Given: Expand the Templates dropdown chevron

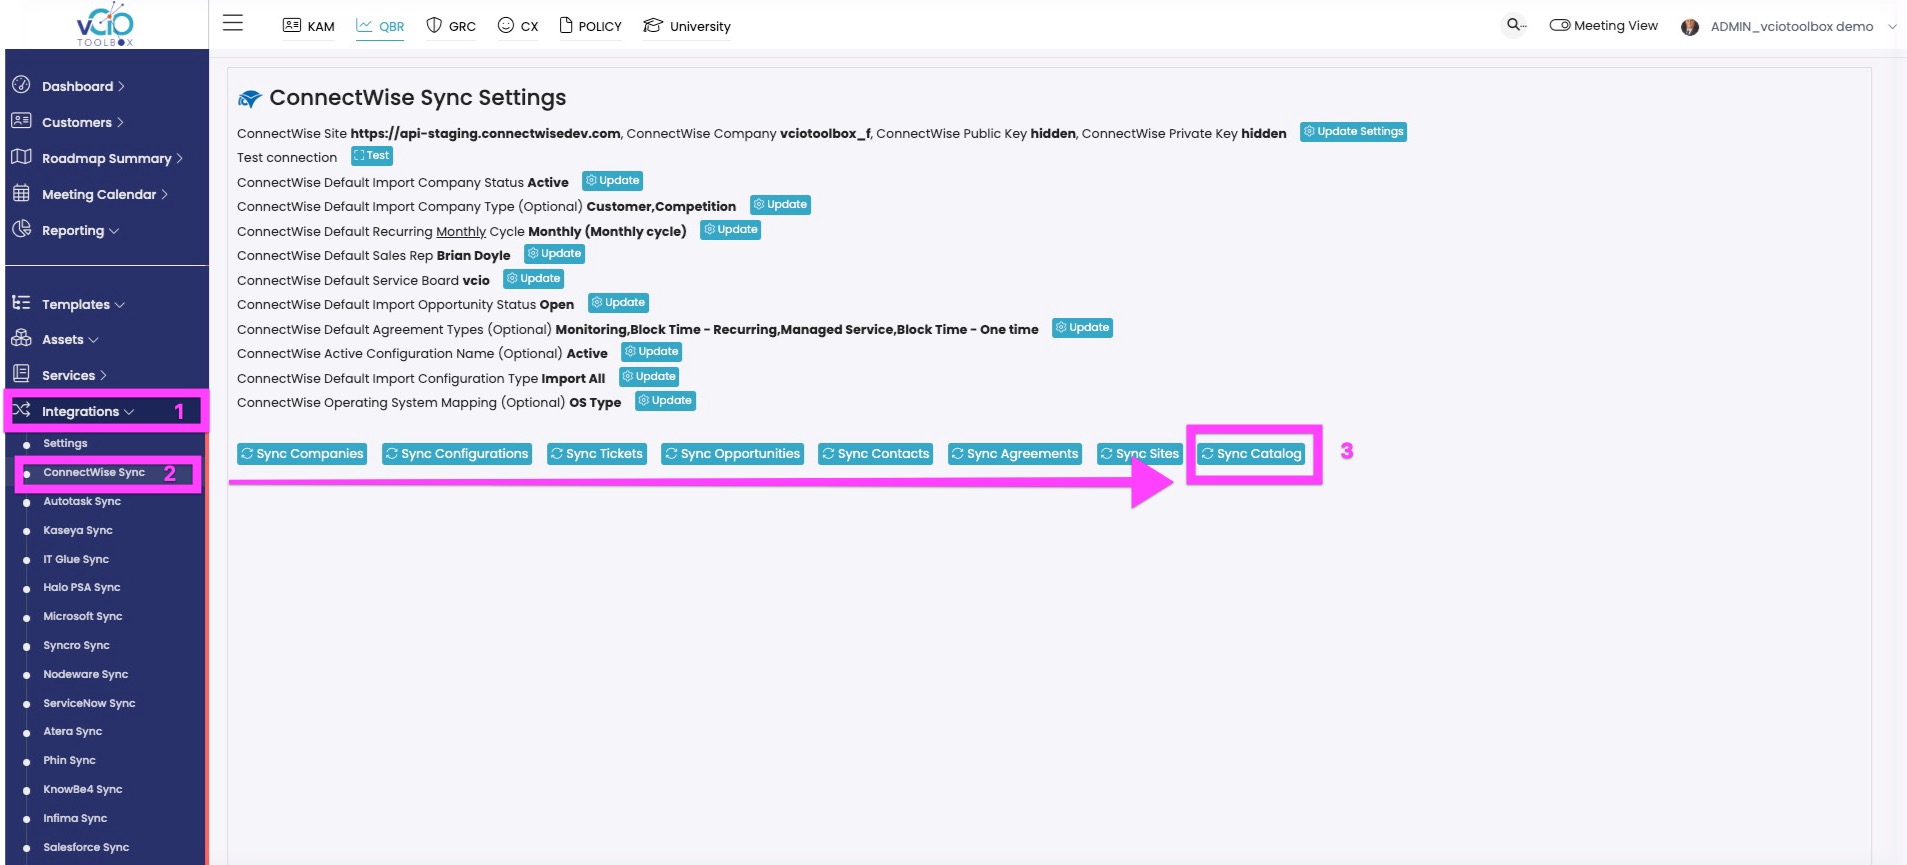Looking at the screenshot, I should coord(120,305).
